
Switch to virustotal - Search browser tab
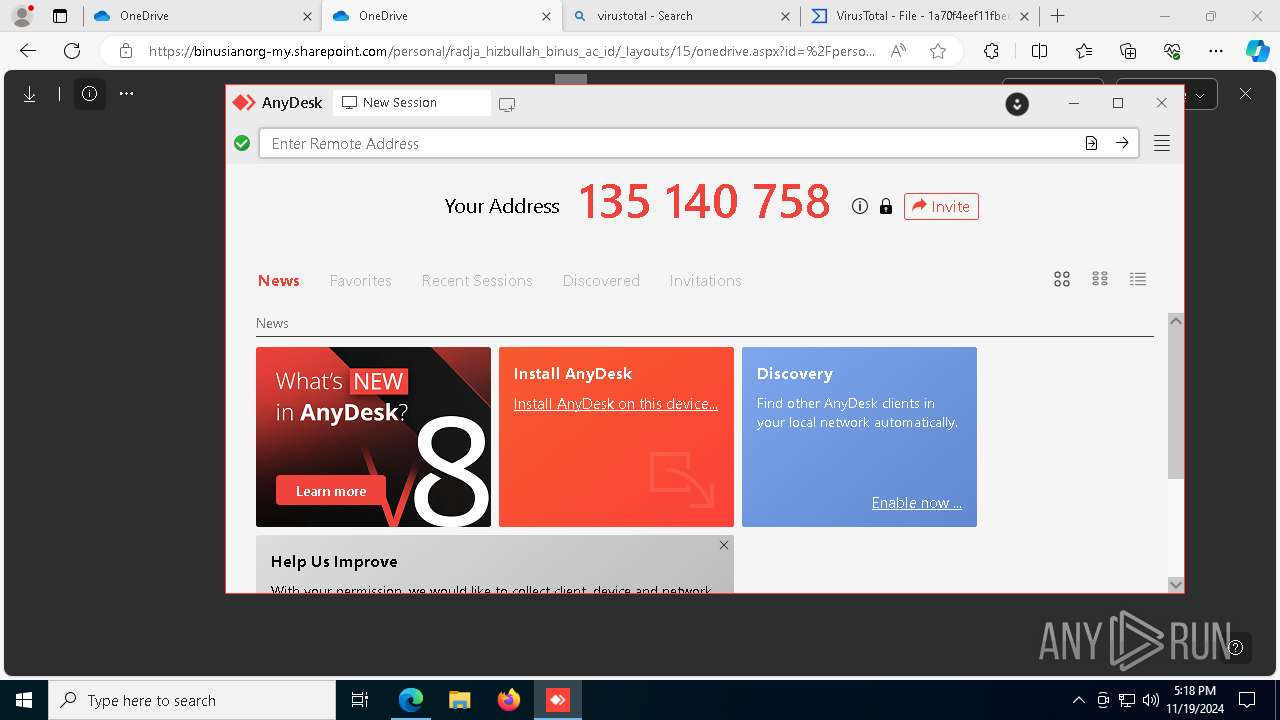point(680,16)
